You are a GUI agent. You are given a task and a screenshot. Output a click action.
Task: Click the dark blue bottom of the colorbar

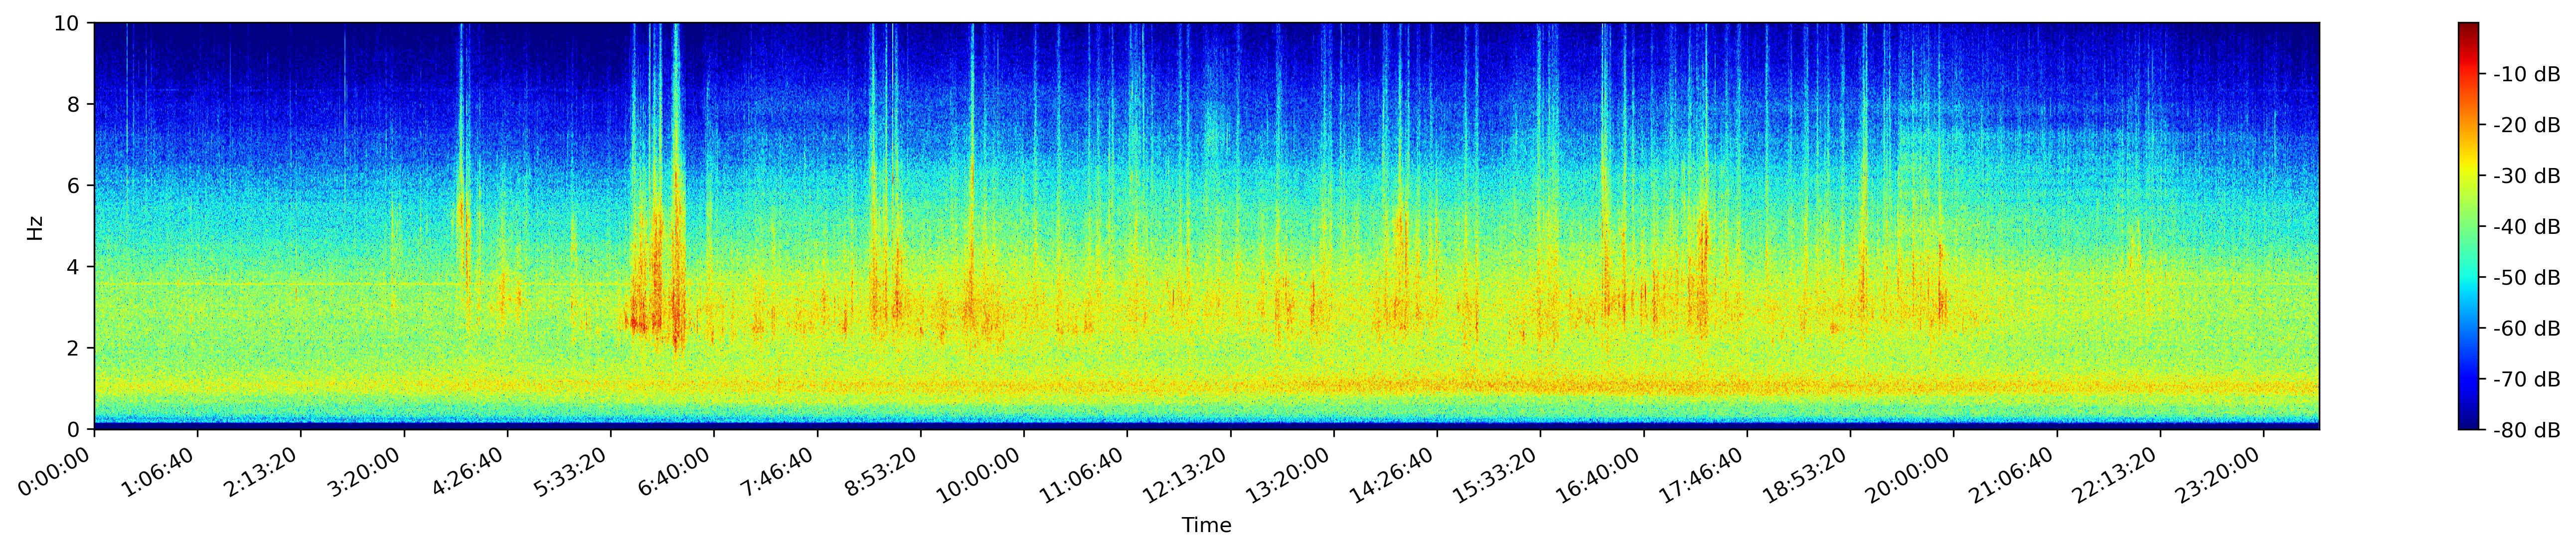(2468, 422)
